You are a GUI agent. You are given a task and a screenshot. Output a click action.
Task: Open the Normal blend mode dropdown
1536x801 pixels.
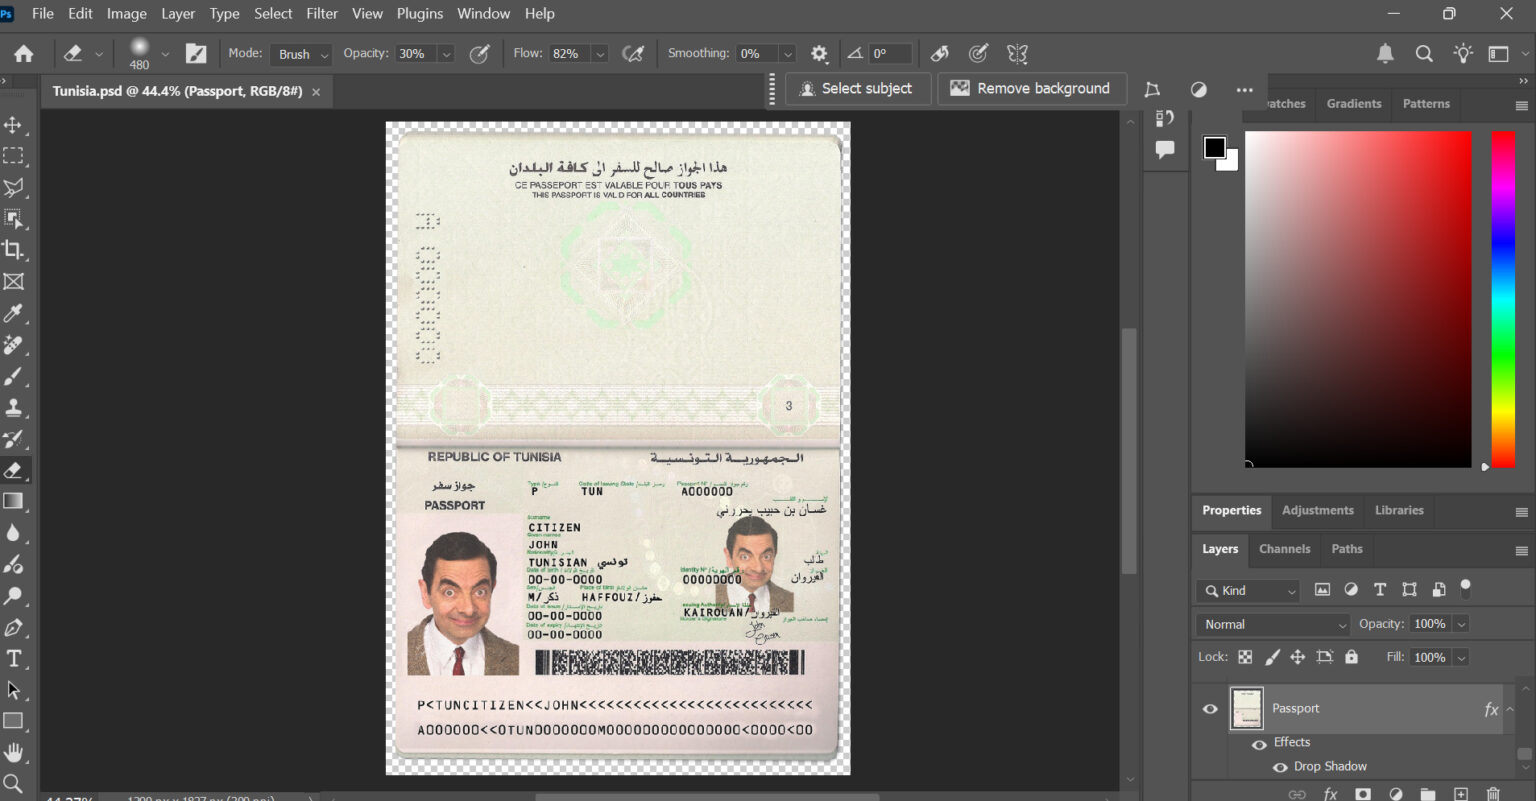pos(1273,624)
